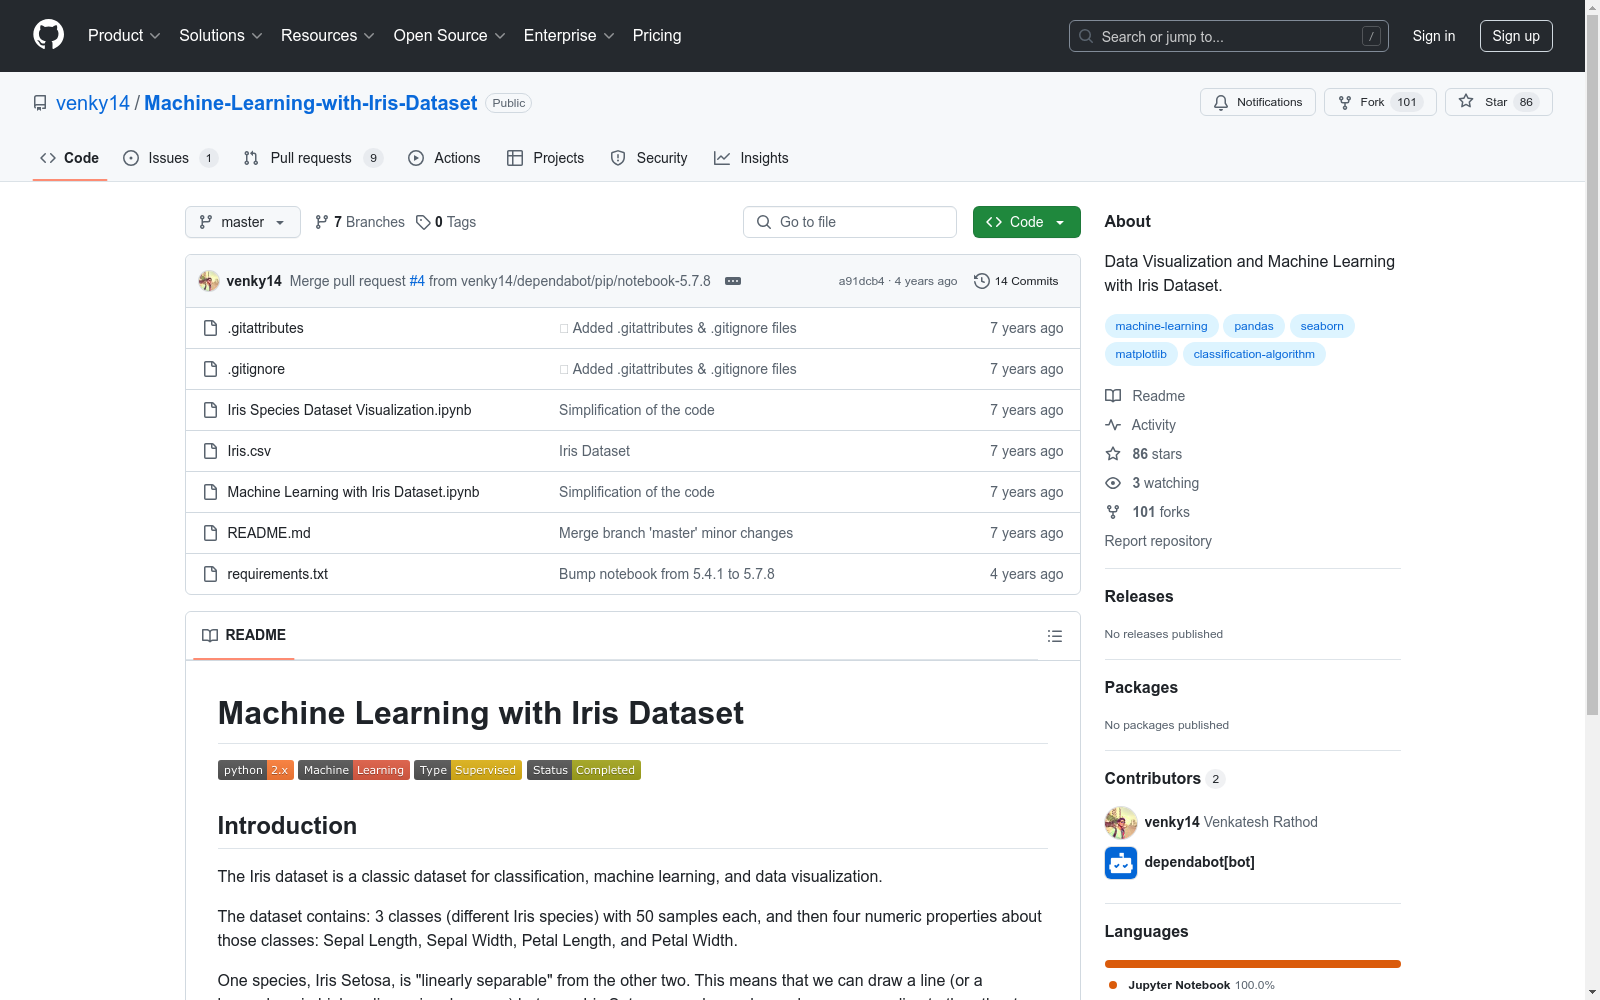Click the file icon next to .gitattributes
The width and height of the screenshot is (1600, 1000).
click(210, 328)
